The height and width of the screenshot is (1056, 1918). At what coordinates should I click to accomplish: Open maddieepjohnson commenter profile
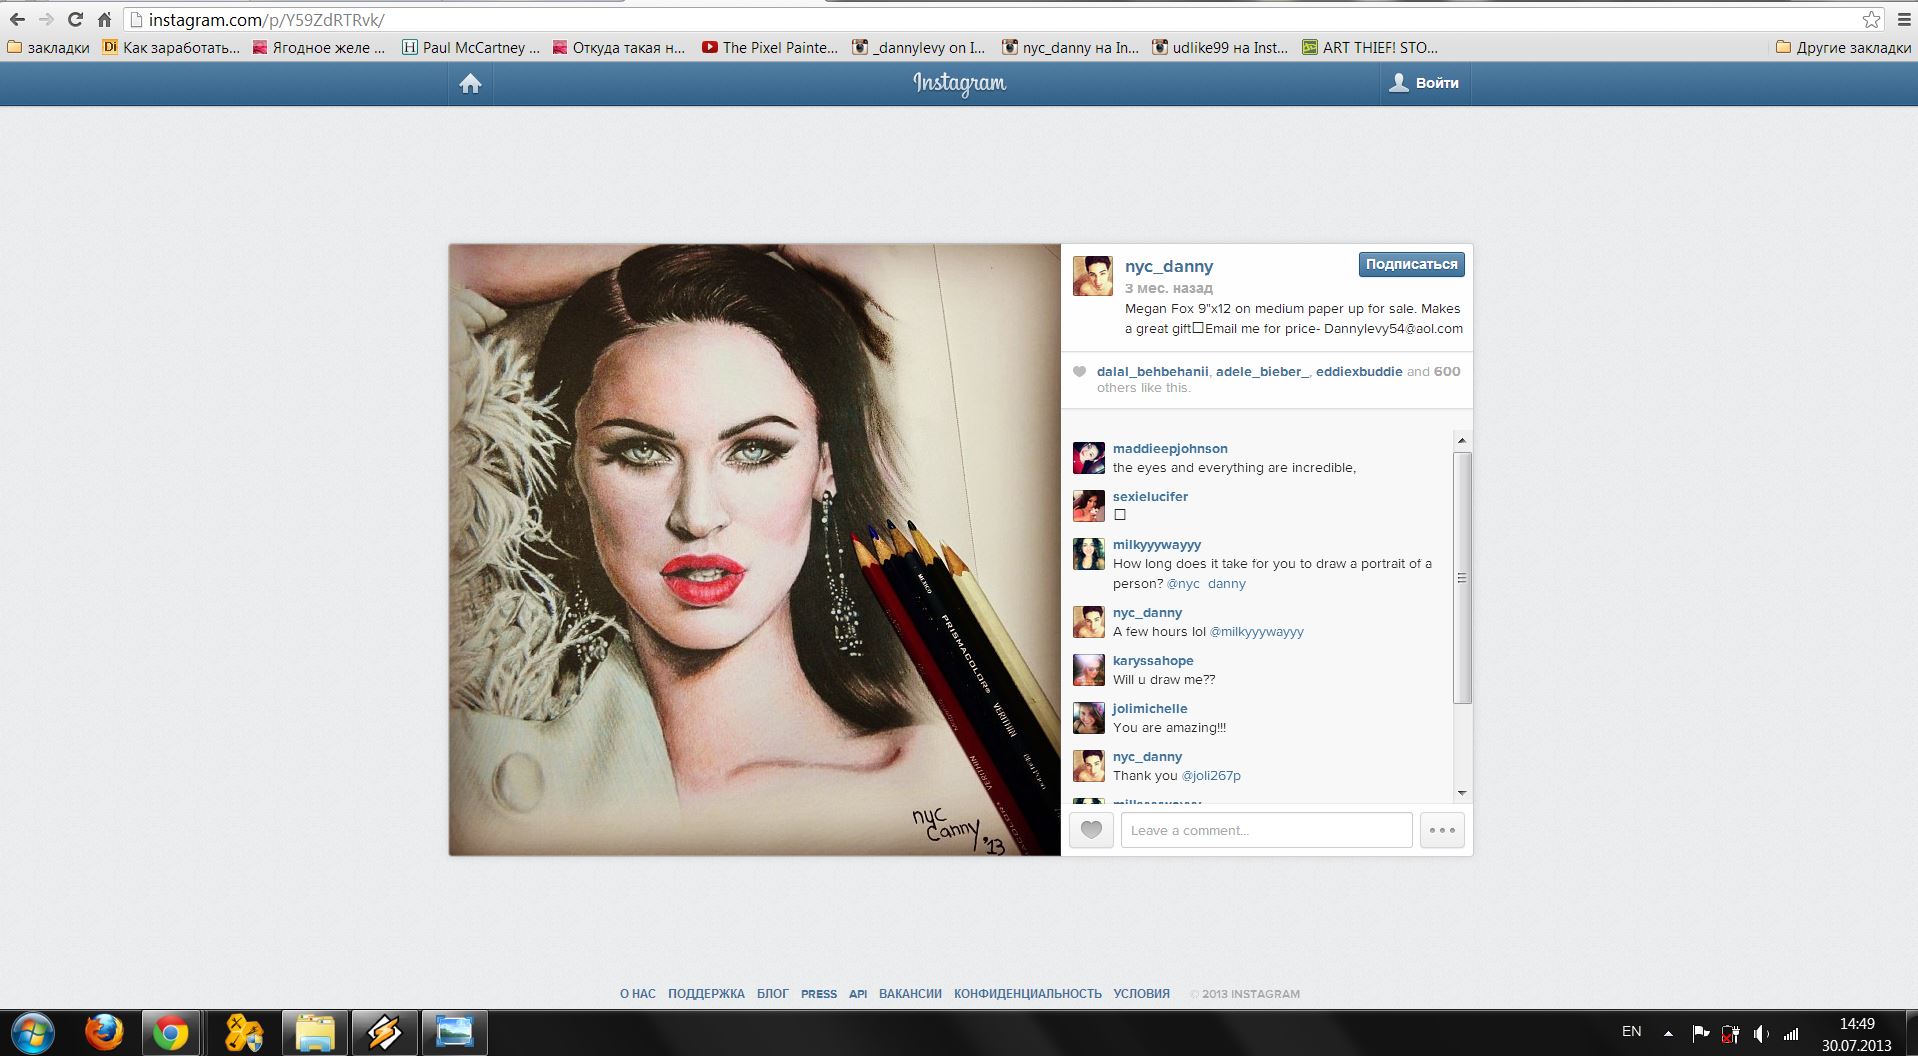pyautogui.click(x=1170, y=449)
